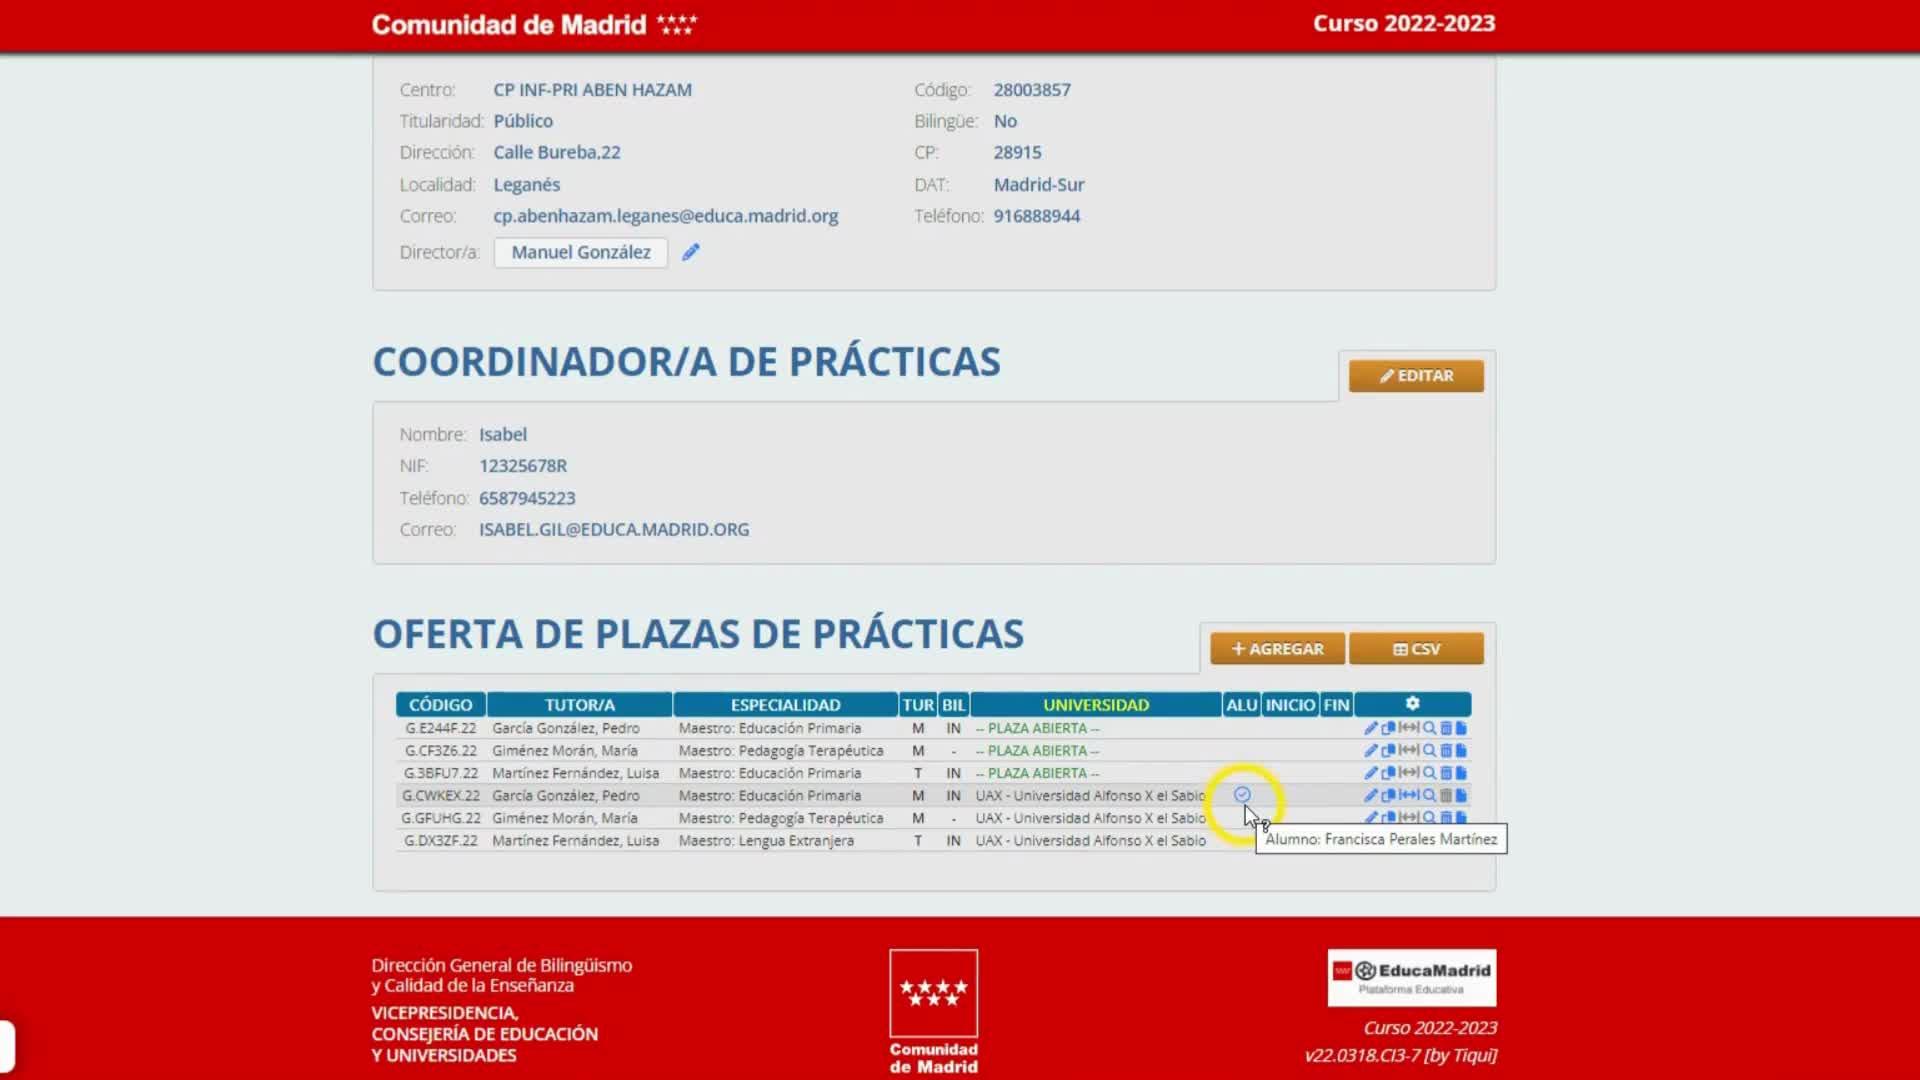Click trash icon in G.E244F.22 row
This screenshot has width=1920, height=1080.
1446,728
